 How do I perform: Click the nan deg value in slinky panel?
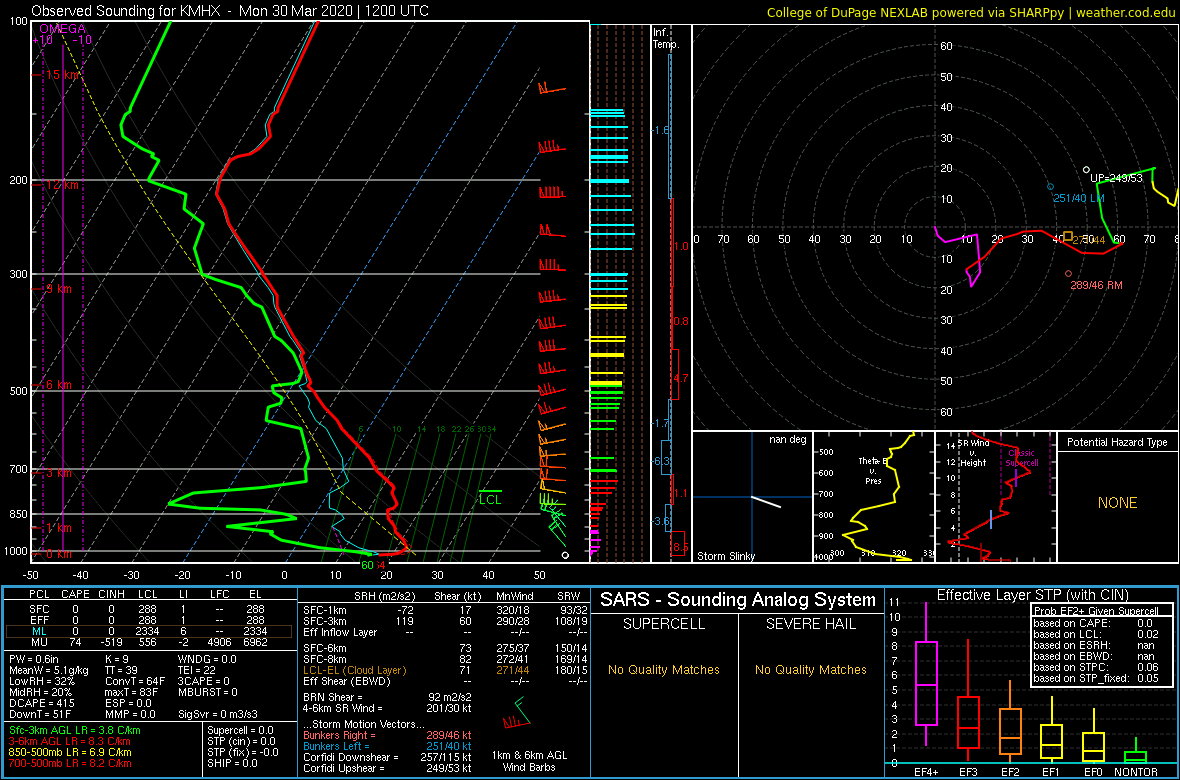789,440
